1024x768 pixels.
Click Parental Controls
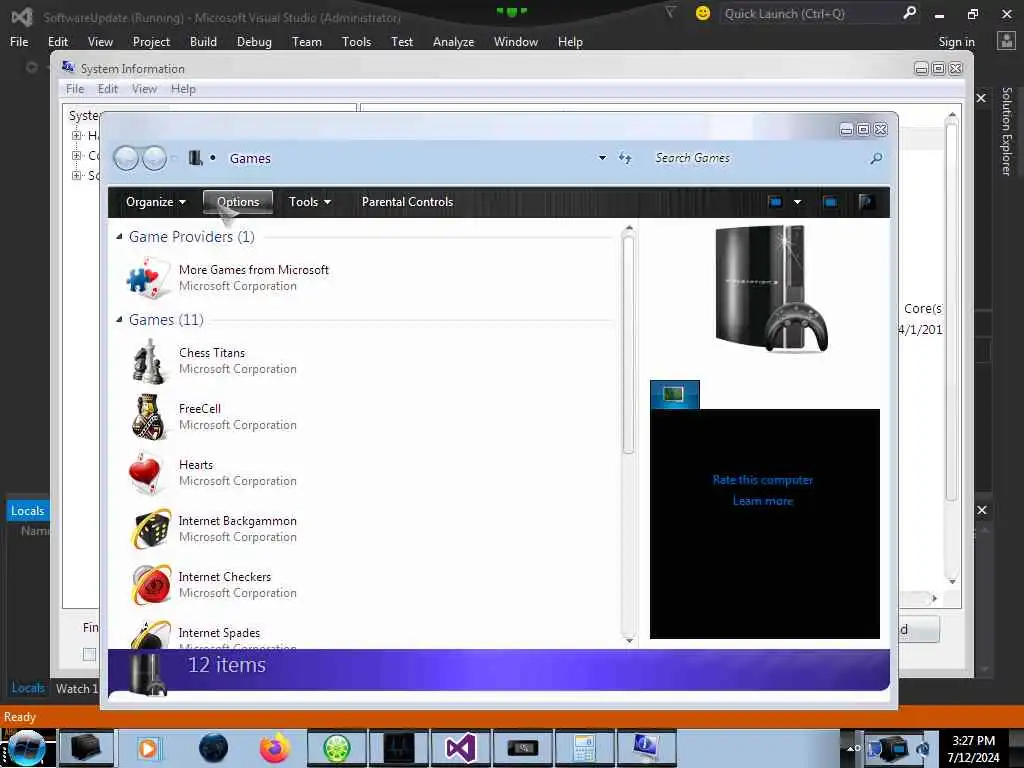pyautogui.click(x=408, y=202)
